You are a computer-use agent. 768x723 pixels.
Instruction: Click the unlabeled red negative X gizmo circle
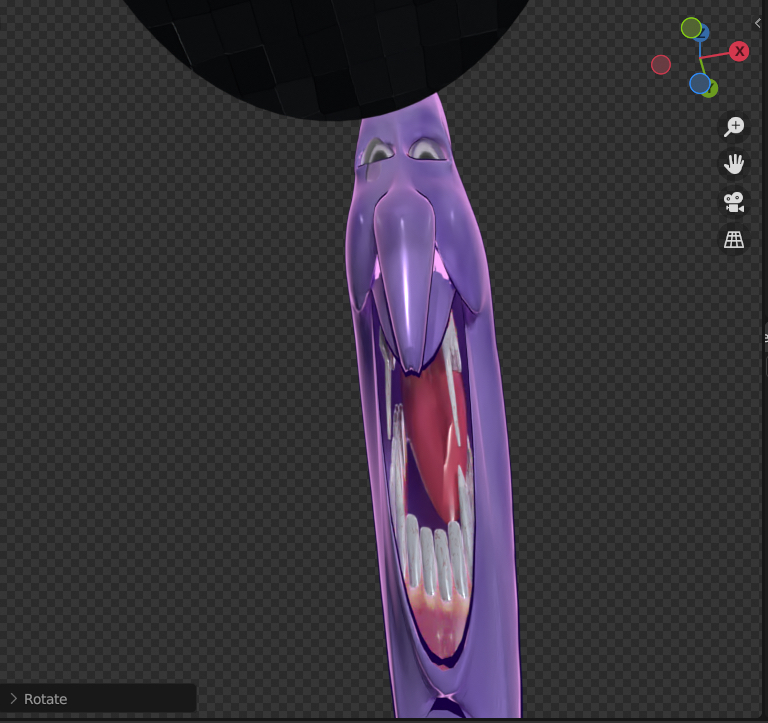661,65
